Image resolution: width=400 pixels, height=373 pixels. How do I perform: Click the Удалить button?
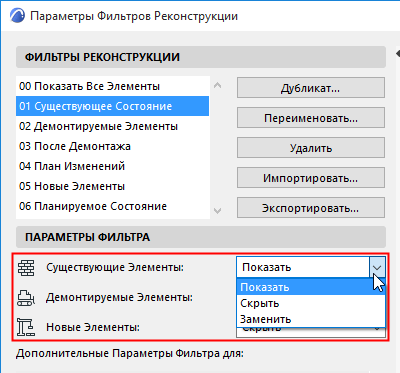(311, 148)
